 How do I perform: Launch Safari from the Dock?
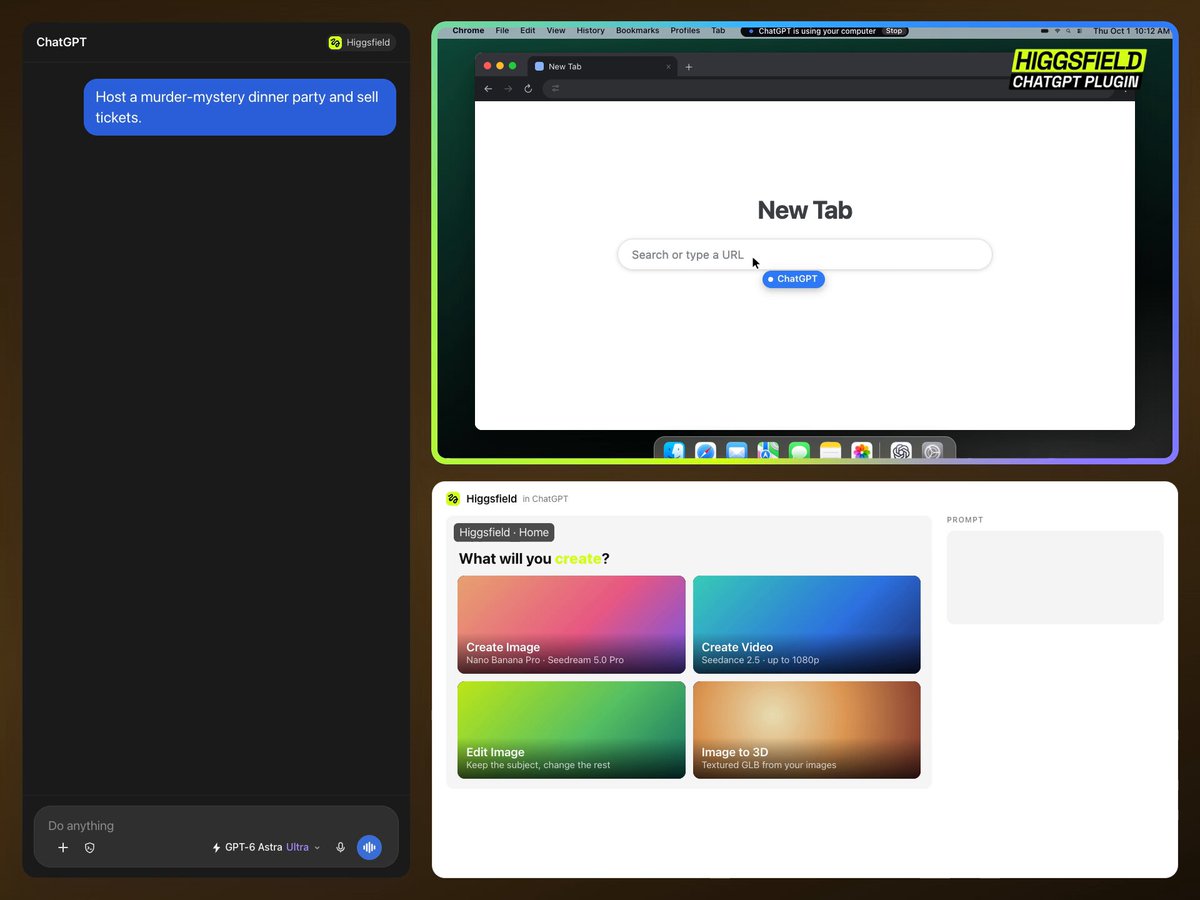[x=706, y=452]
